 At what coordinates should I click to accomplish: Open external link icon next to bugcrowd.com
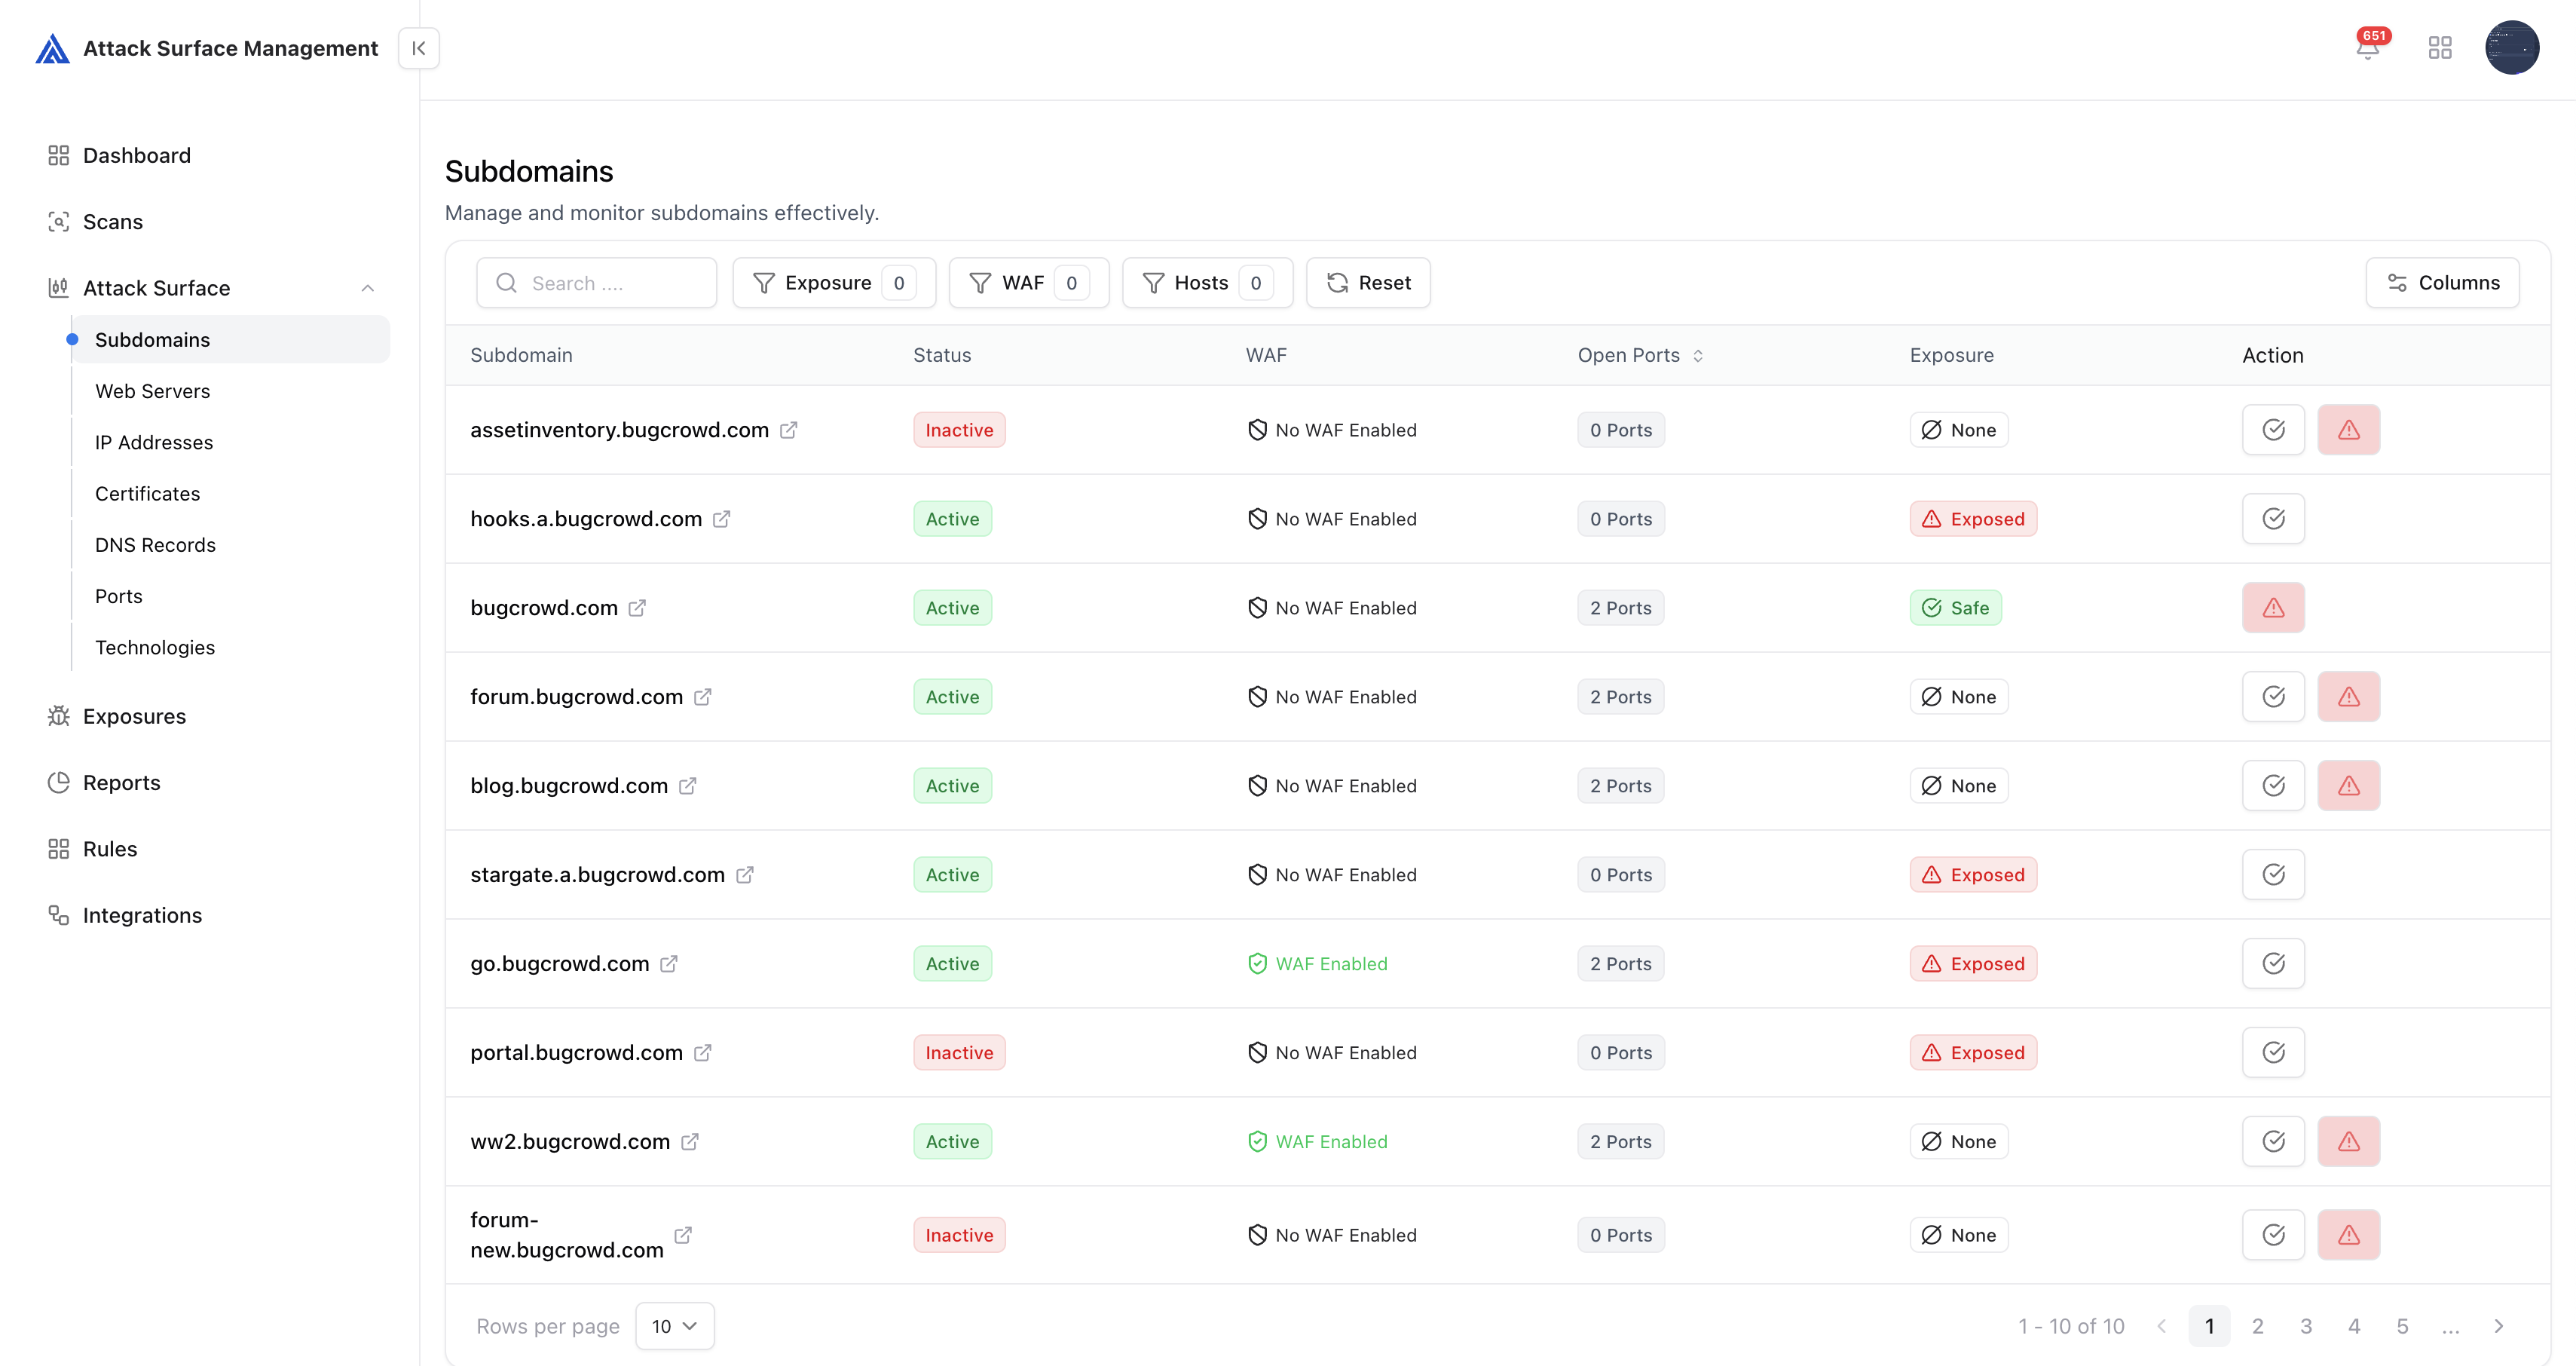click(639, 608)
